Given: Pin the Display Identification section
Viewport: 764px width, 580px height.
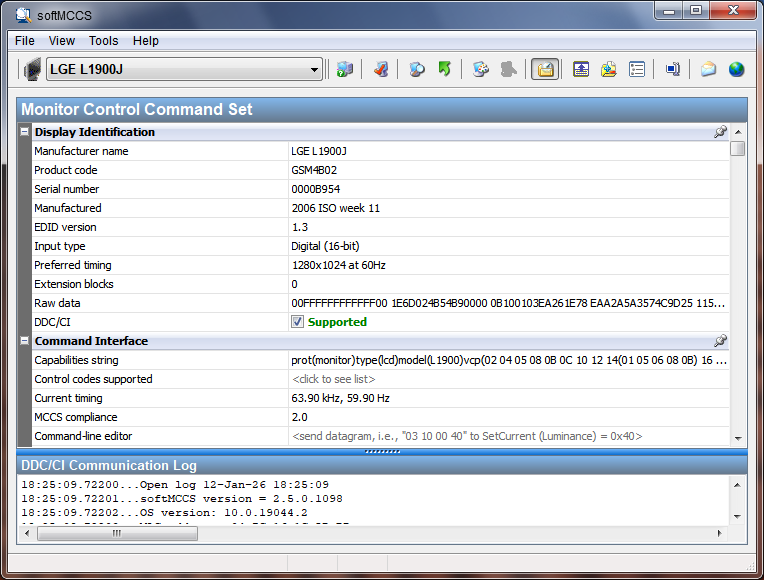Looking at the screenshot, I should tap(720, 132).
